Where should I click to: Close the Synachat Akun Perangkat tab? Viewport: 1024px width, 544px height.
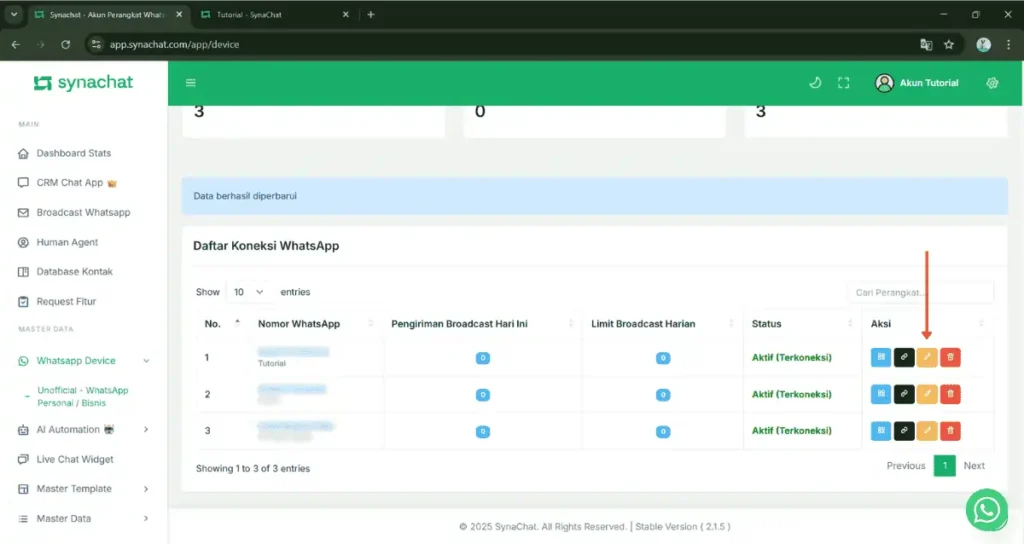(x=179, y=14)
